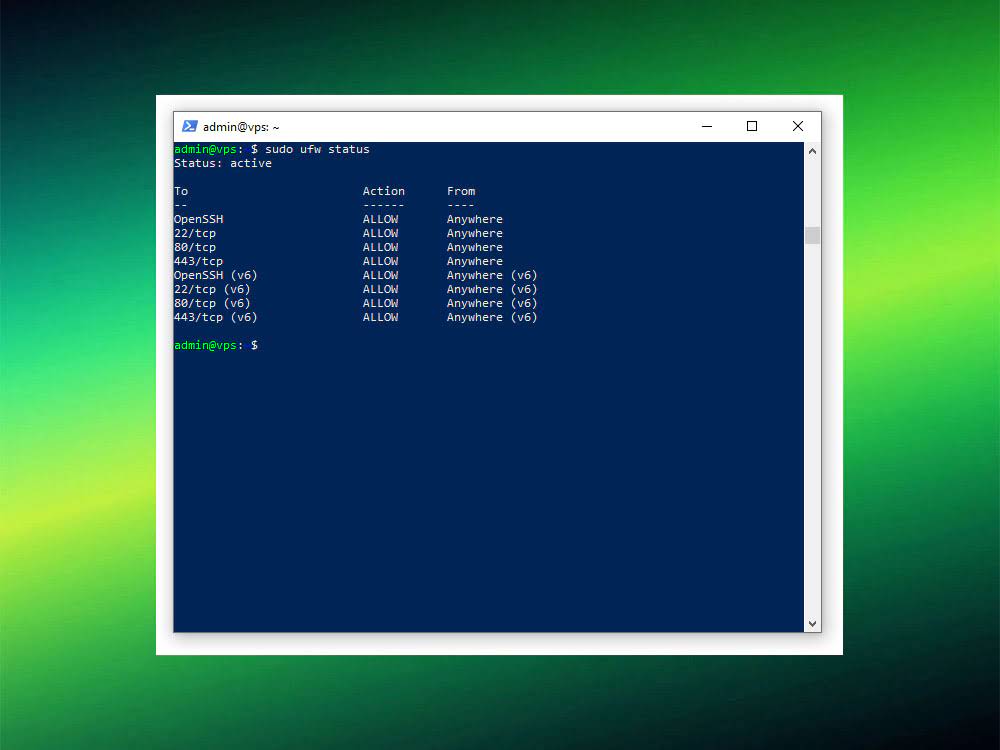Screen dimensions: 1000x750
Task: Click the 'sudo ufw status' command text
Action: 317,149
